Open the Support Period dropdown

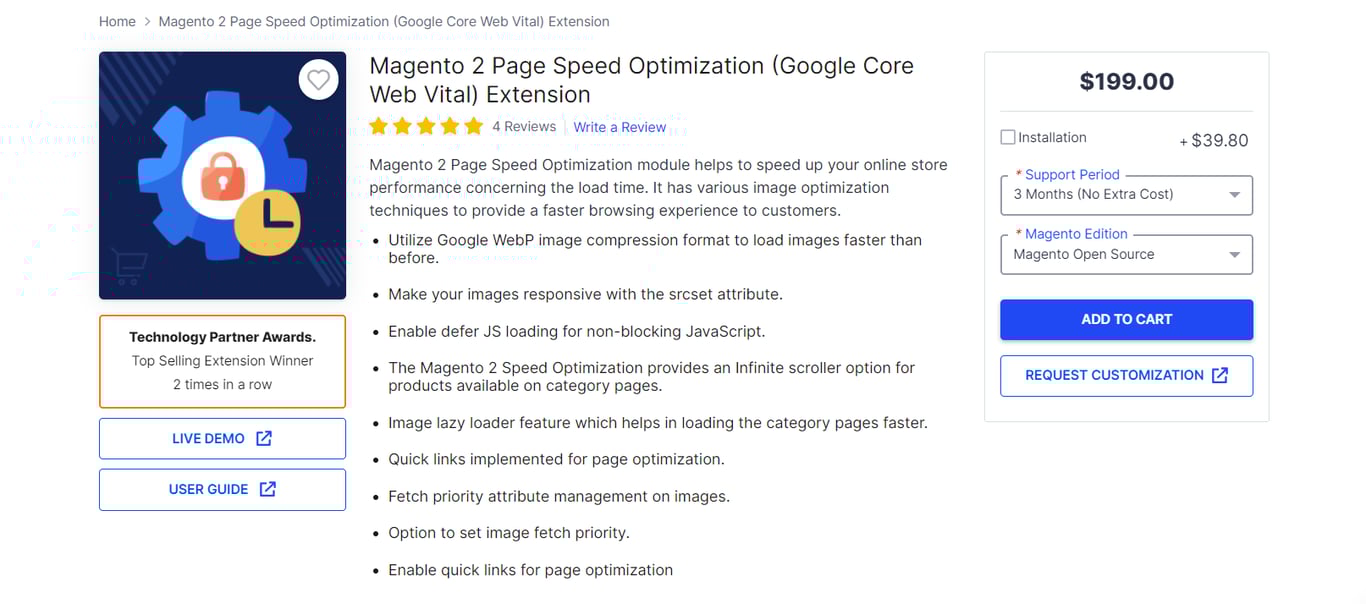(1126, 195)
